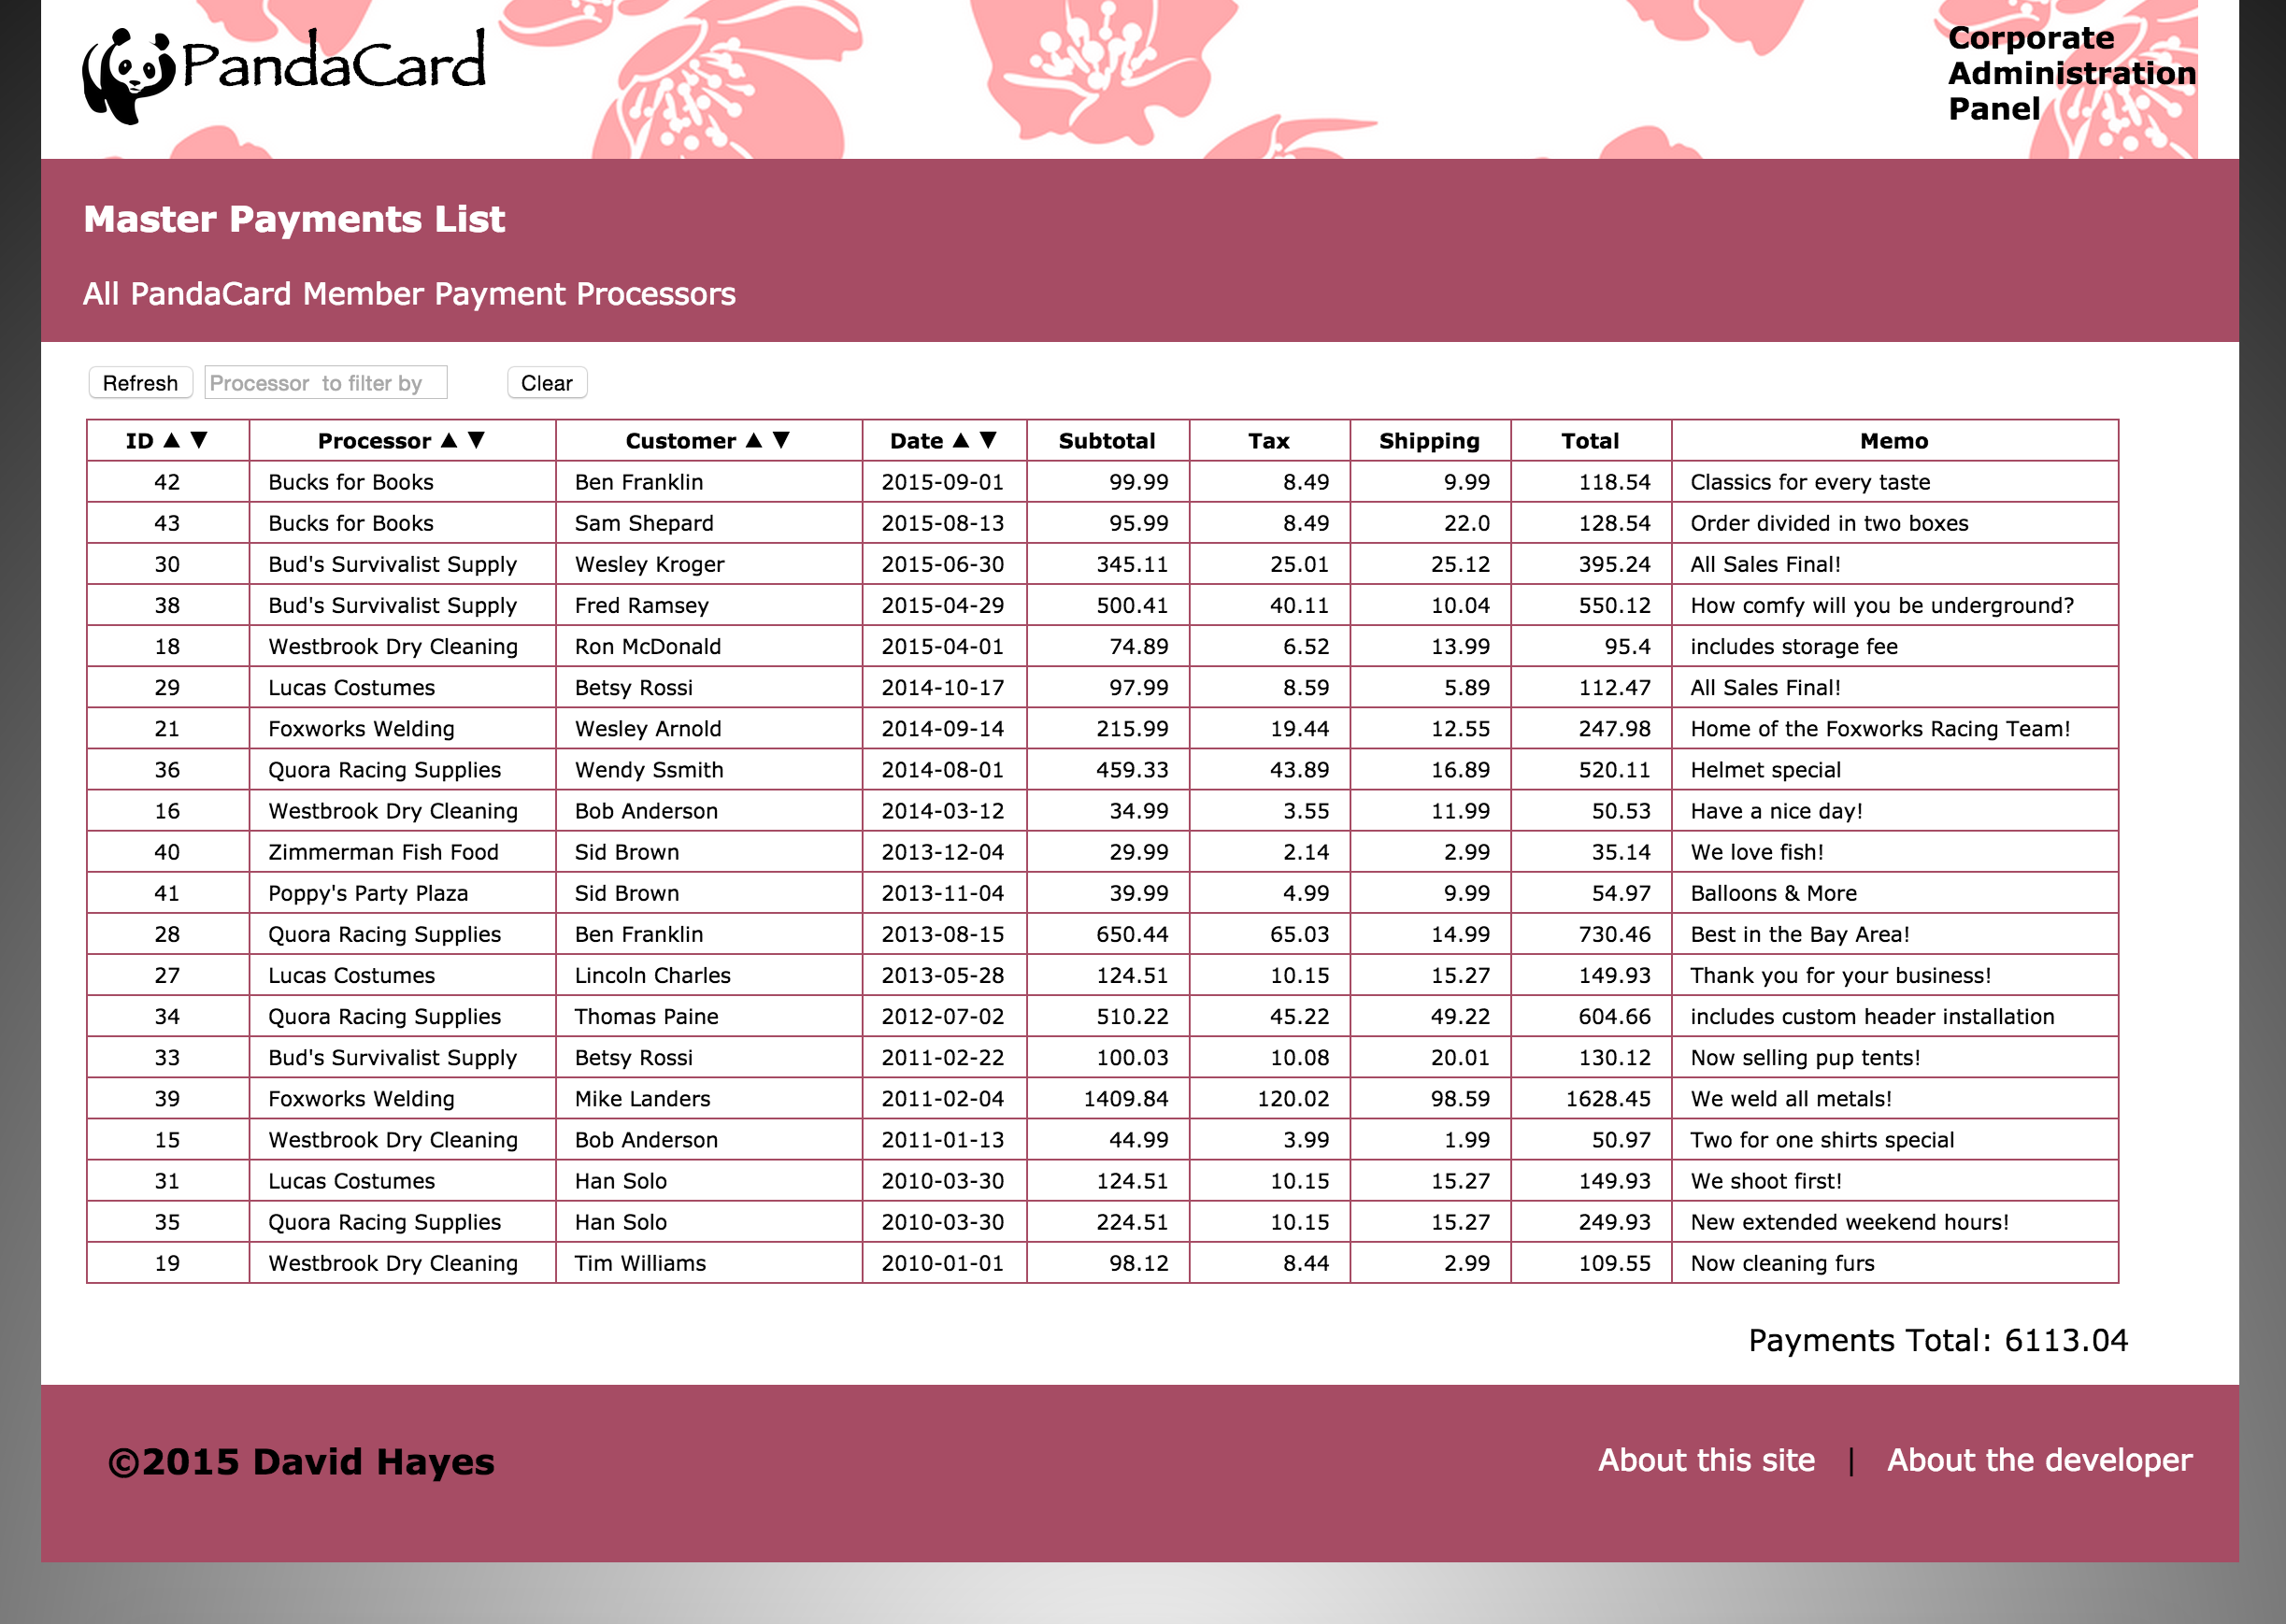Click the Total column header
This screenshot has width=2286, height=1624.
[x=1590, y=441]
